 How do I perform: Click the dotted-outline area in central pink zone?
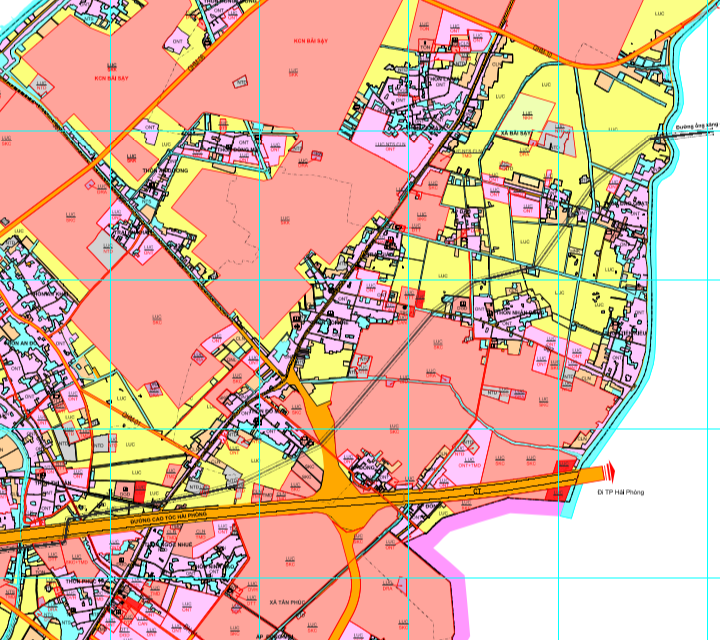point(290,215)
